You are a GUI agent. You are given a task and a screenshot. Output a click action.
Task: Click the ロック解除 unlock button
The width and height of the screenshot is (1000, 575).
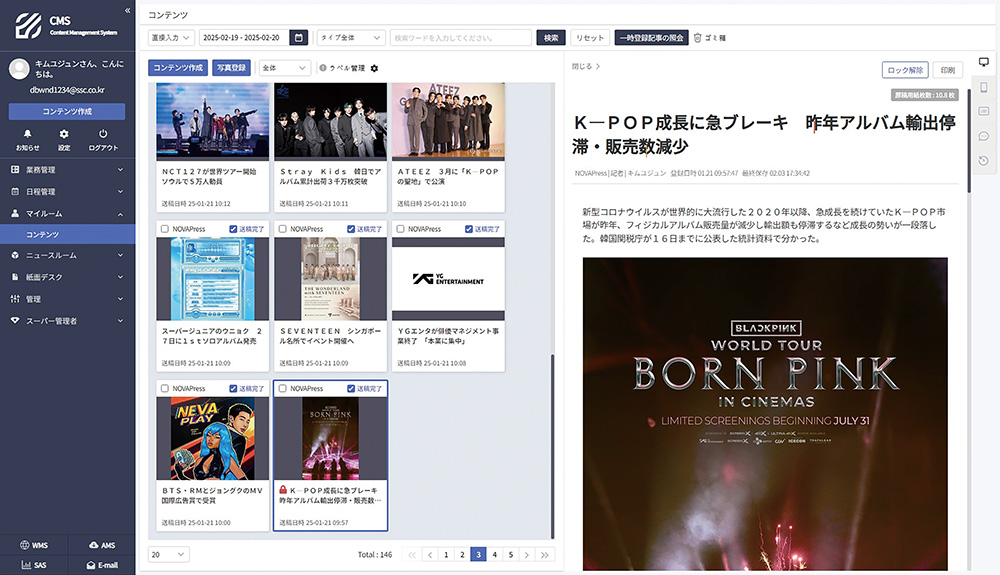point(905,70)
